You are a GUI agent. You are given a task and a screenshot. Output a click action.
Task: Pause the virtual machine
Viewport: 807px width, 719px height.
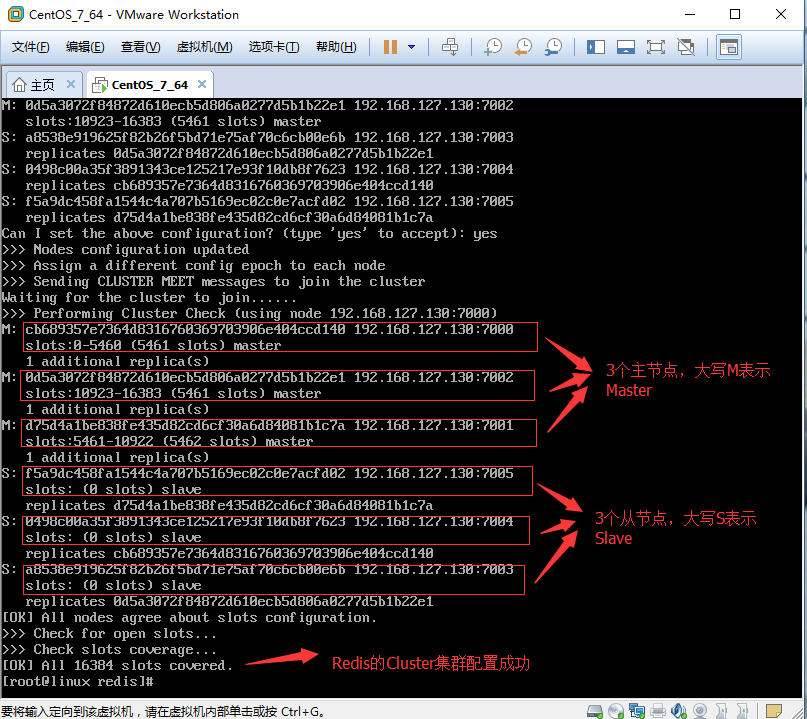(390, 47)
